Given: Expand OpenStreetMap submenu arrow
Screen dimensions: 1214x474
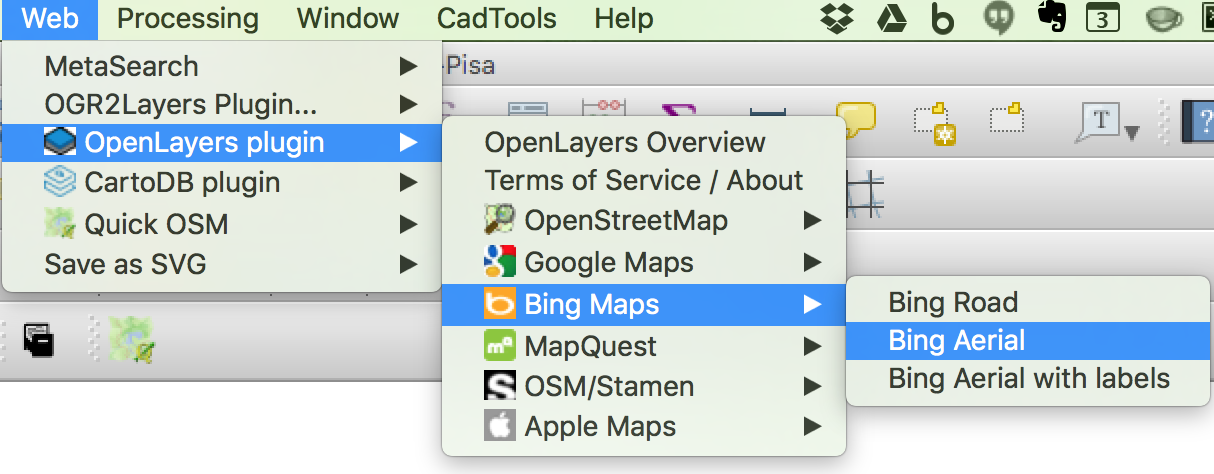Looking at the screenshot, I should tap(812, 220).
